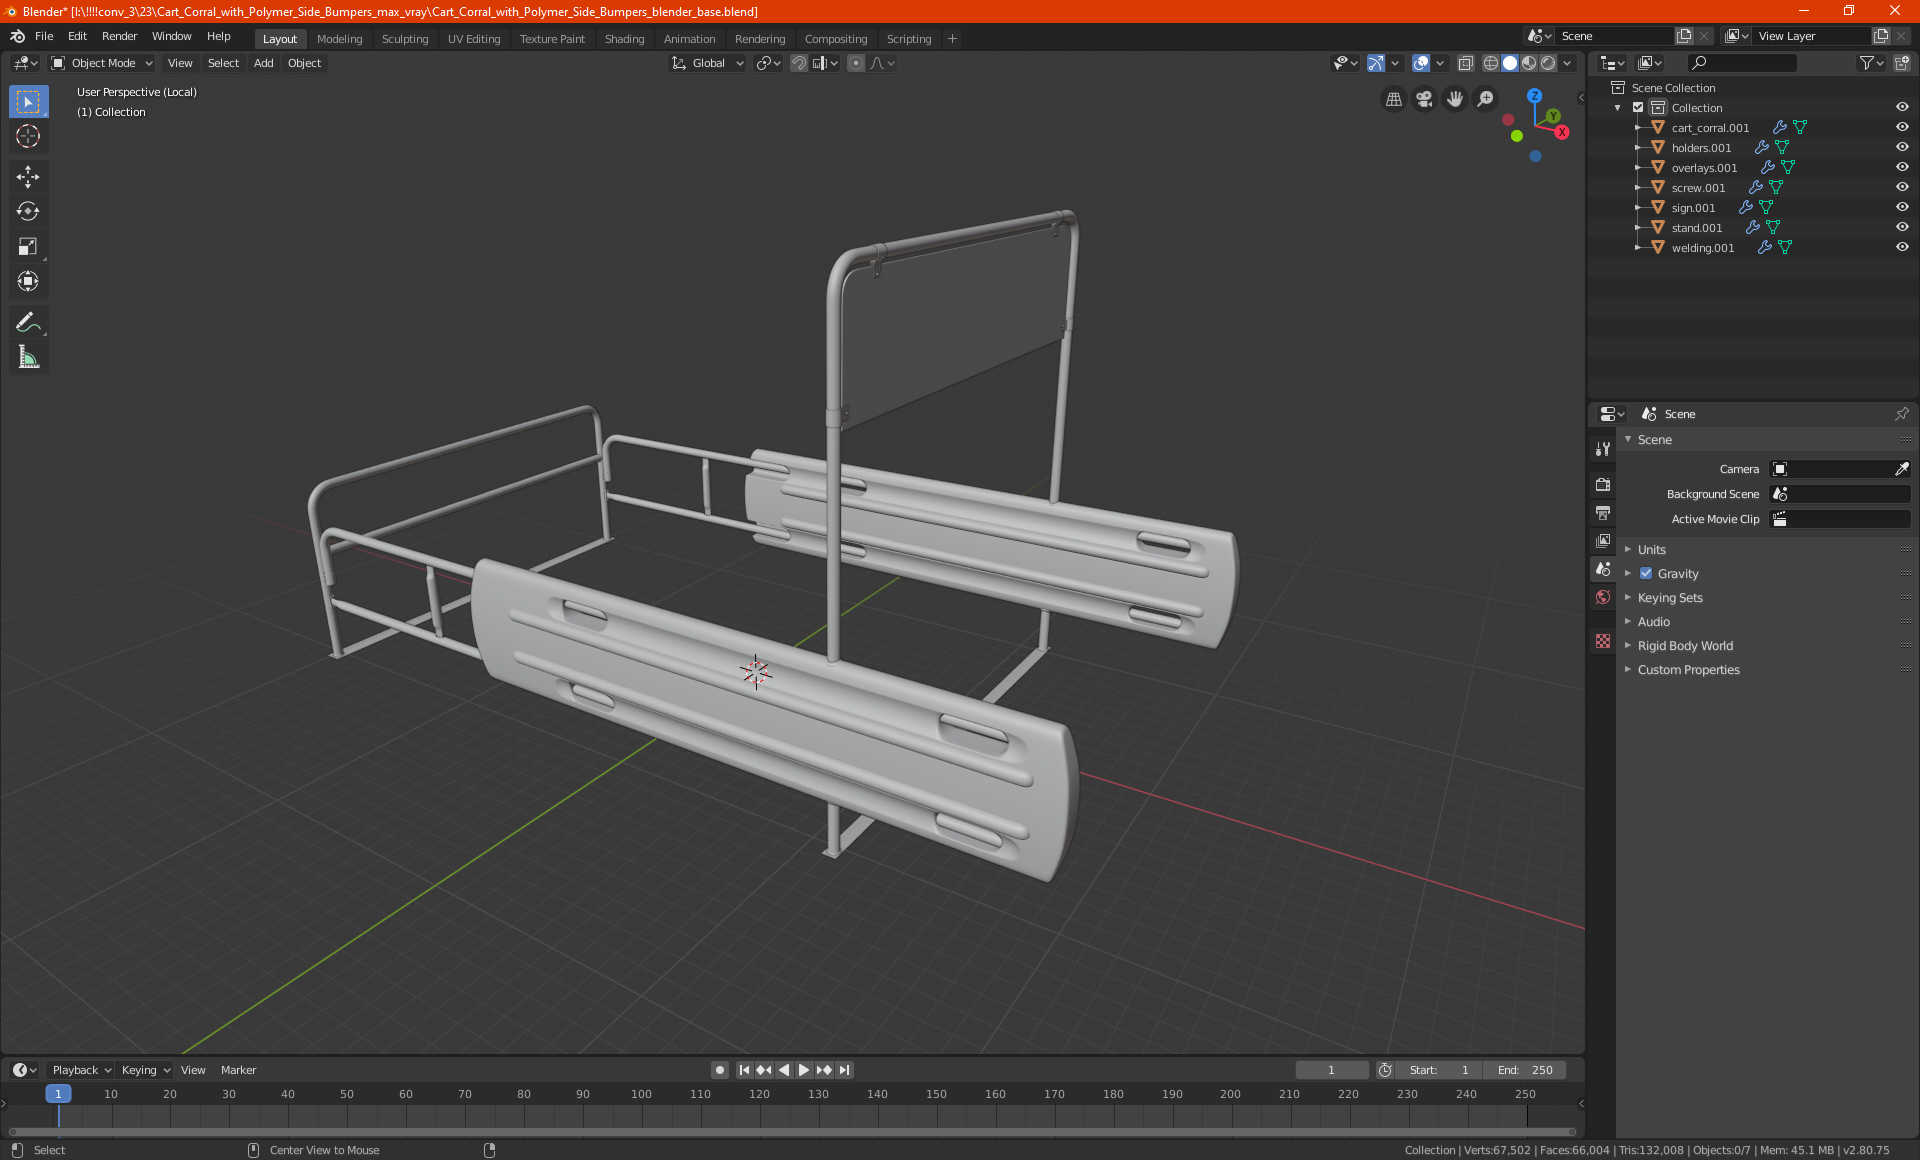Click the Camera eyedropper button
This screenshot has width=1920, height=1160.
(1901, 469)
